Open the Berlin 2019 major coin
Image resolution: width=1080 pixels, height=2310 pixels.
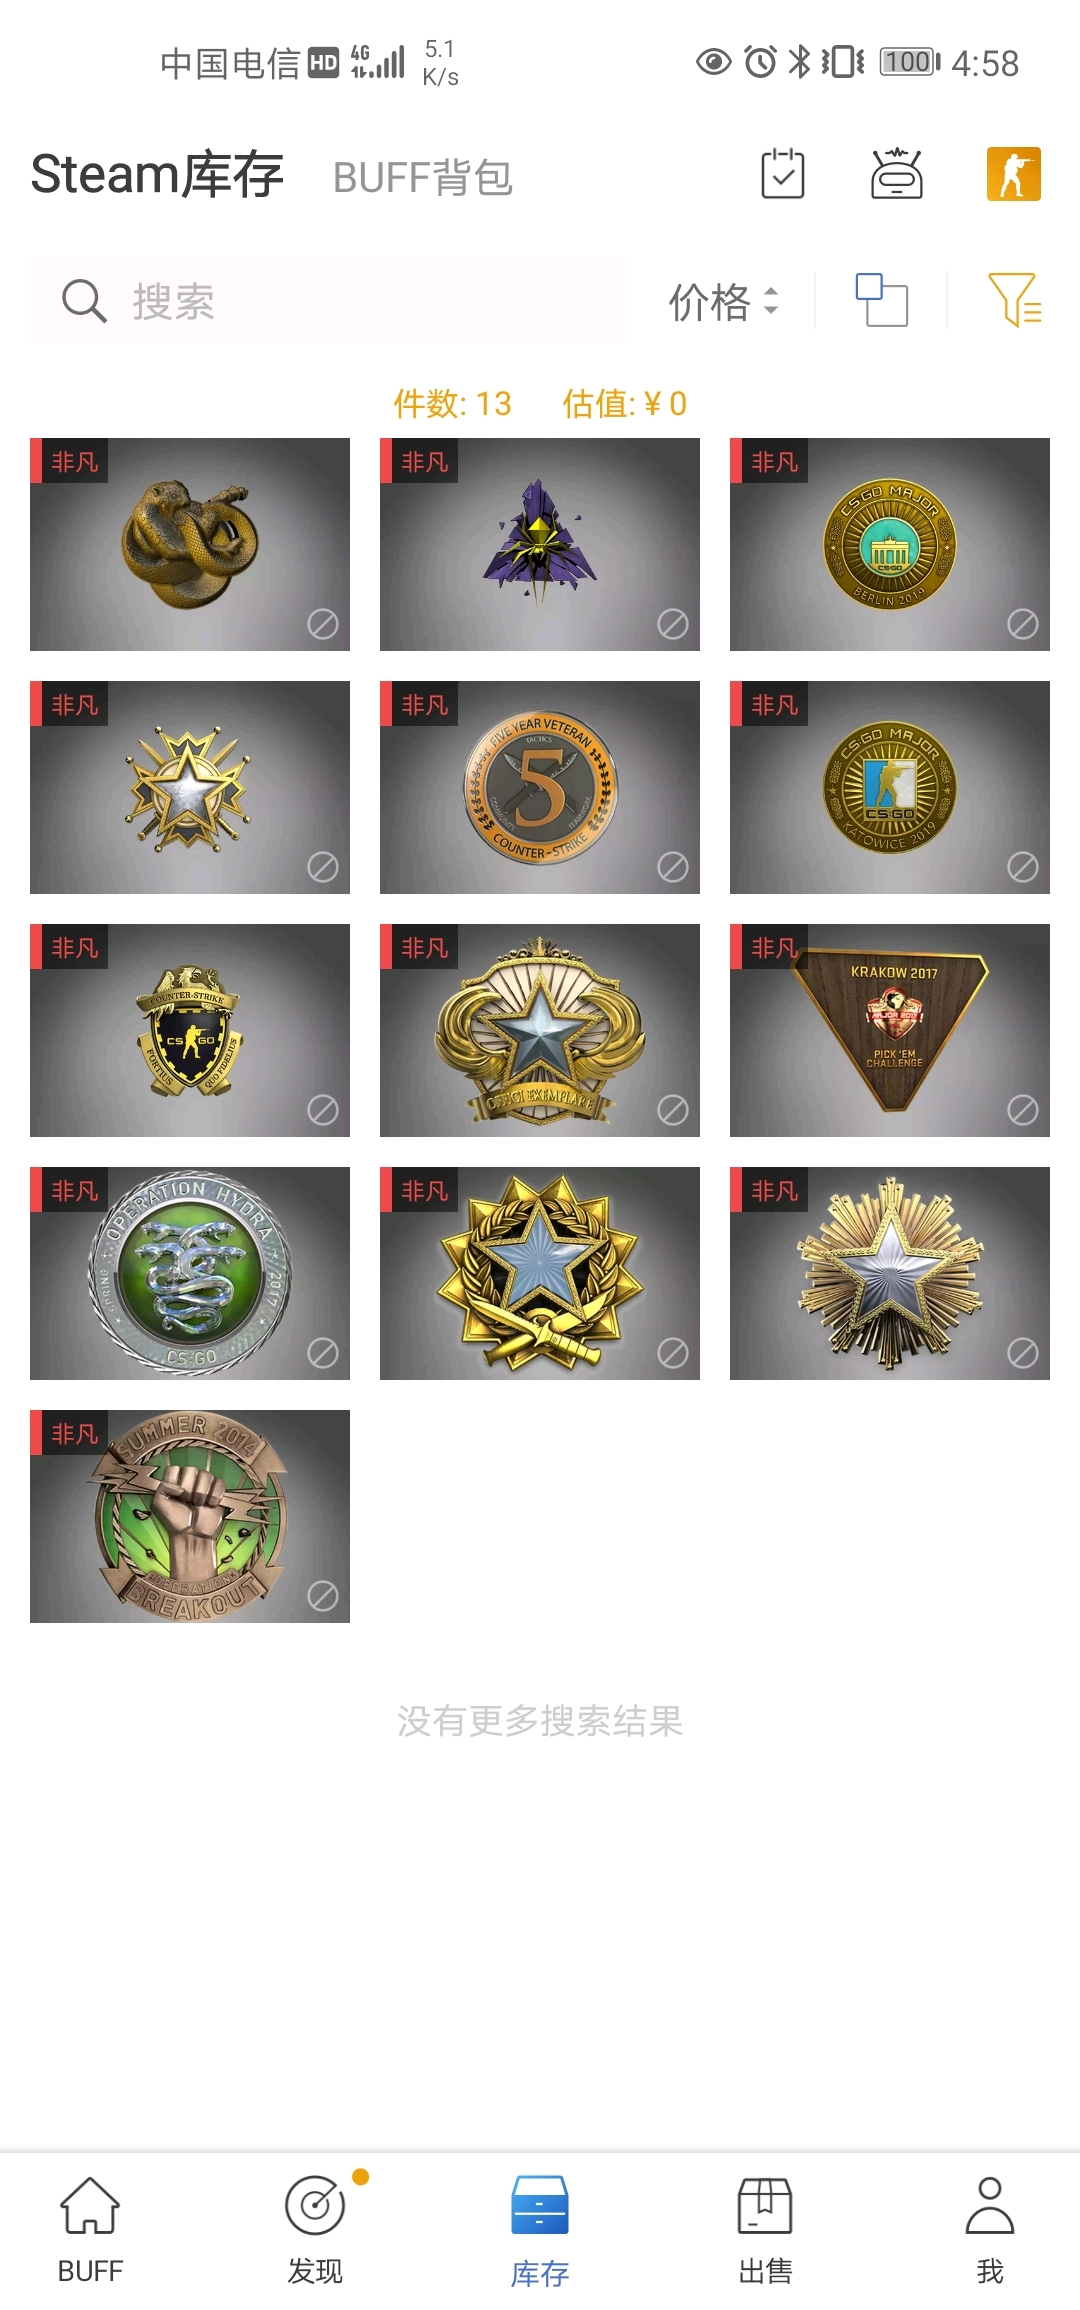click(890, 544)
